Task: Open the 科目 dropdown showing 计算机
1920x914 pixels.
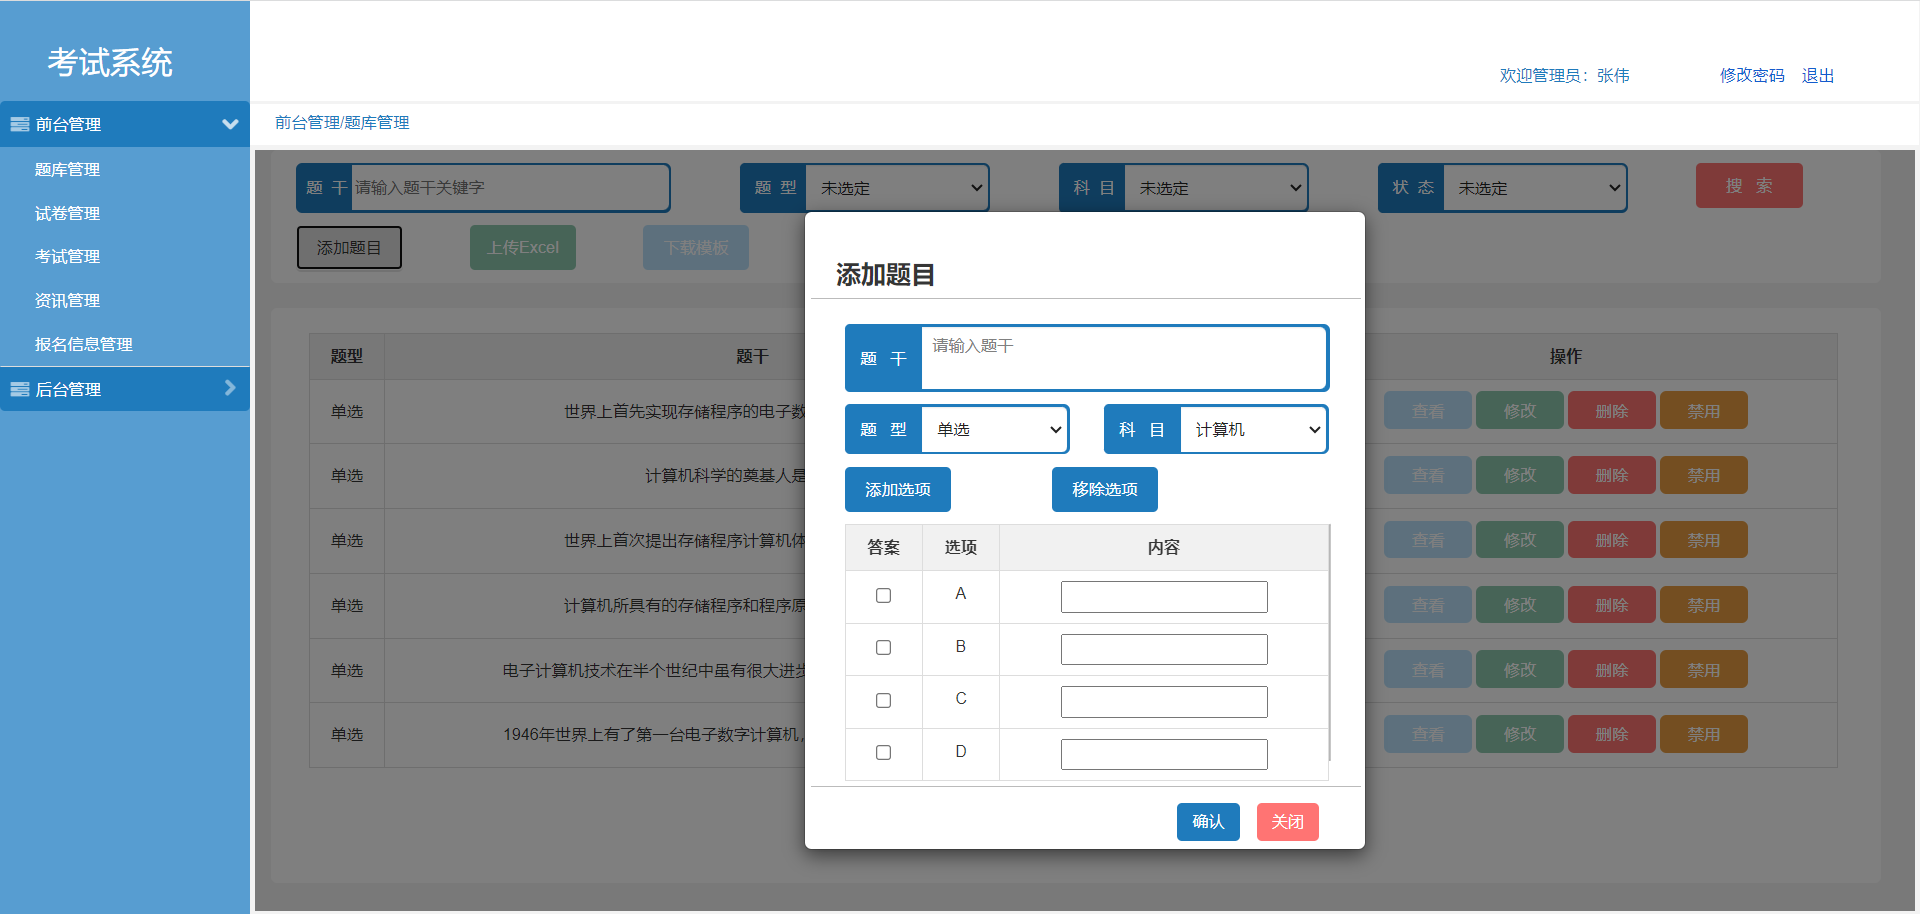Action: tap(1254, 429)
